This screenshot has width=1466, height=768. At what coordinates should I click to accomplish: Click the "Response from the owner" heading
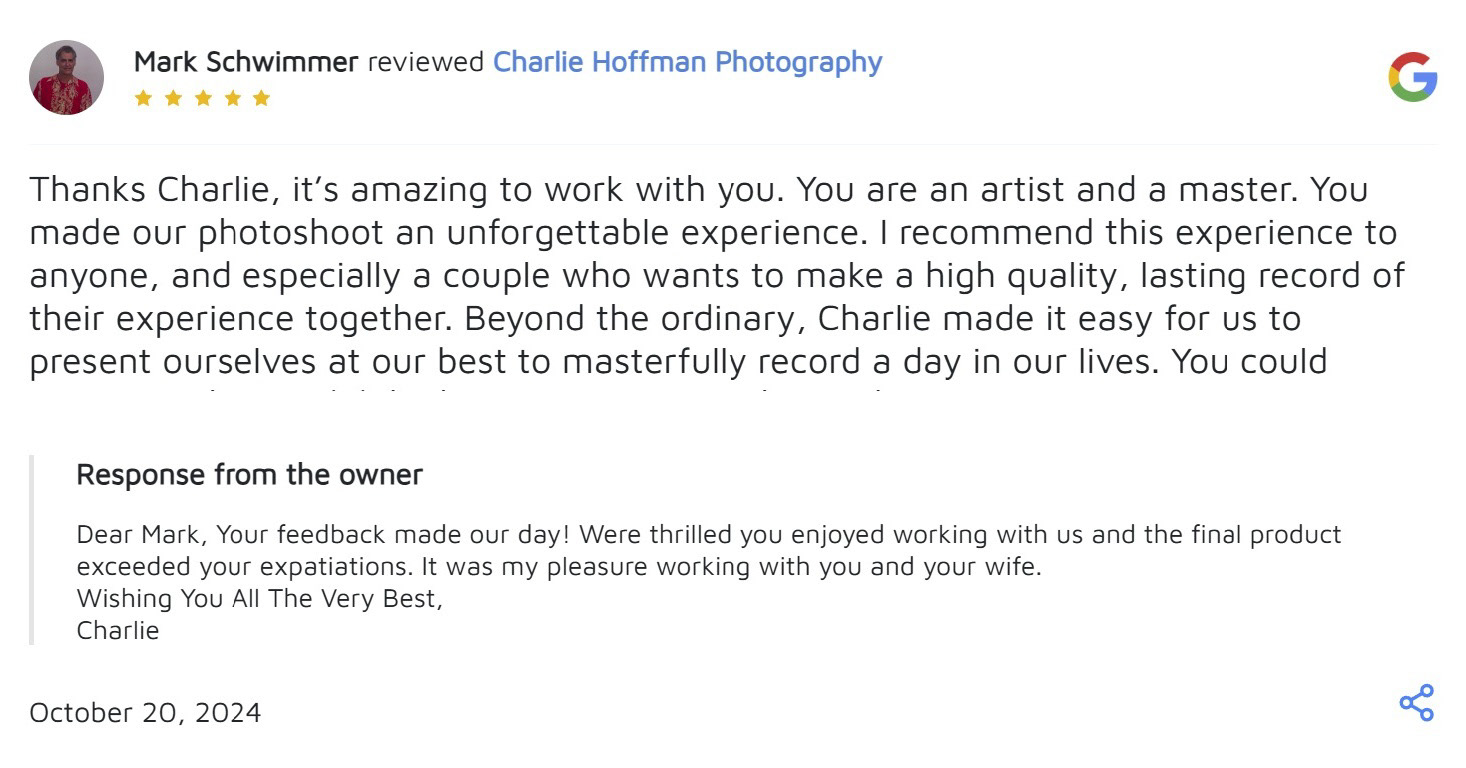249,474
